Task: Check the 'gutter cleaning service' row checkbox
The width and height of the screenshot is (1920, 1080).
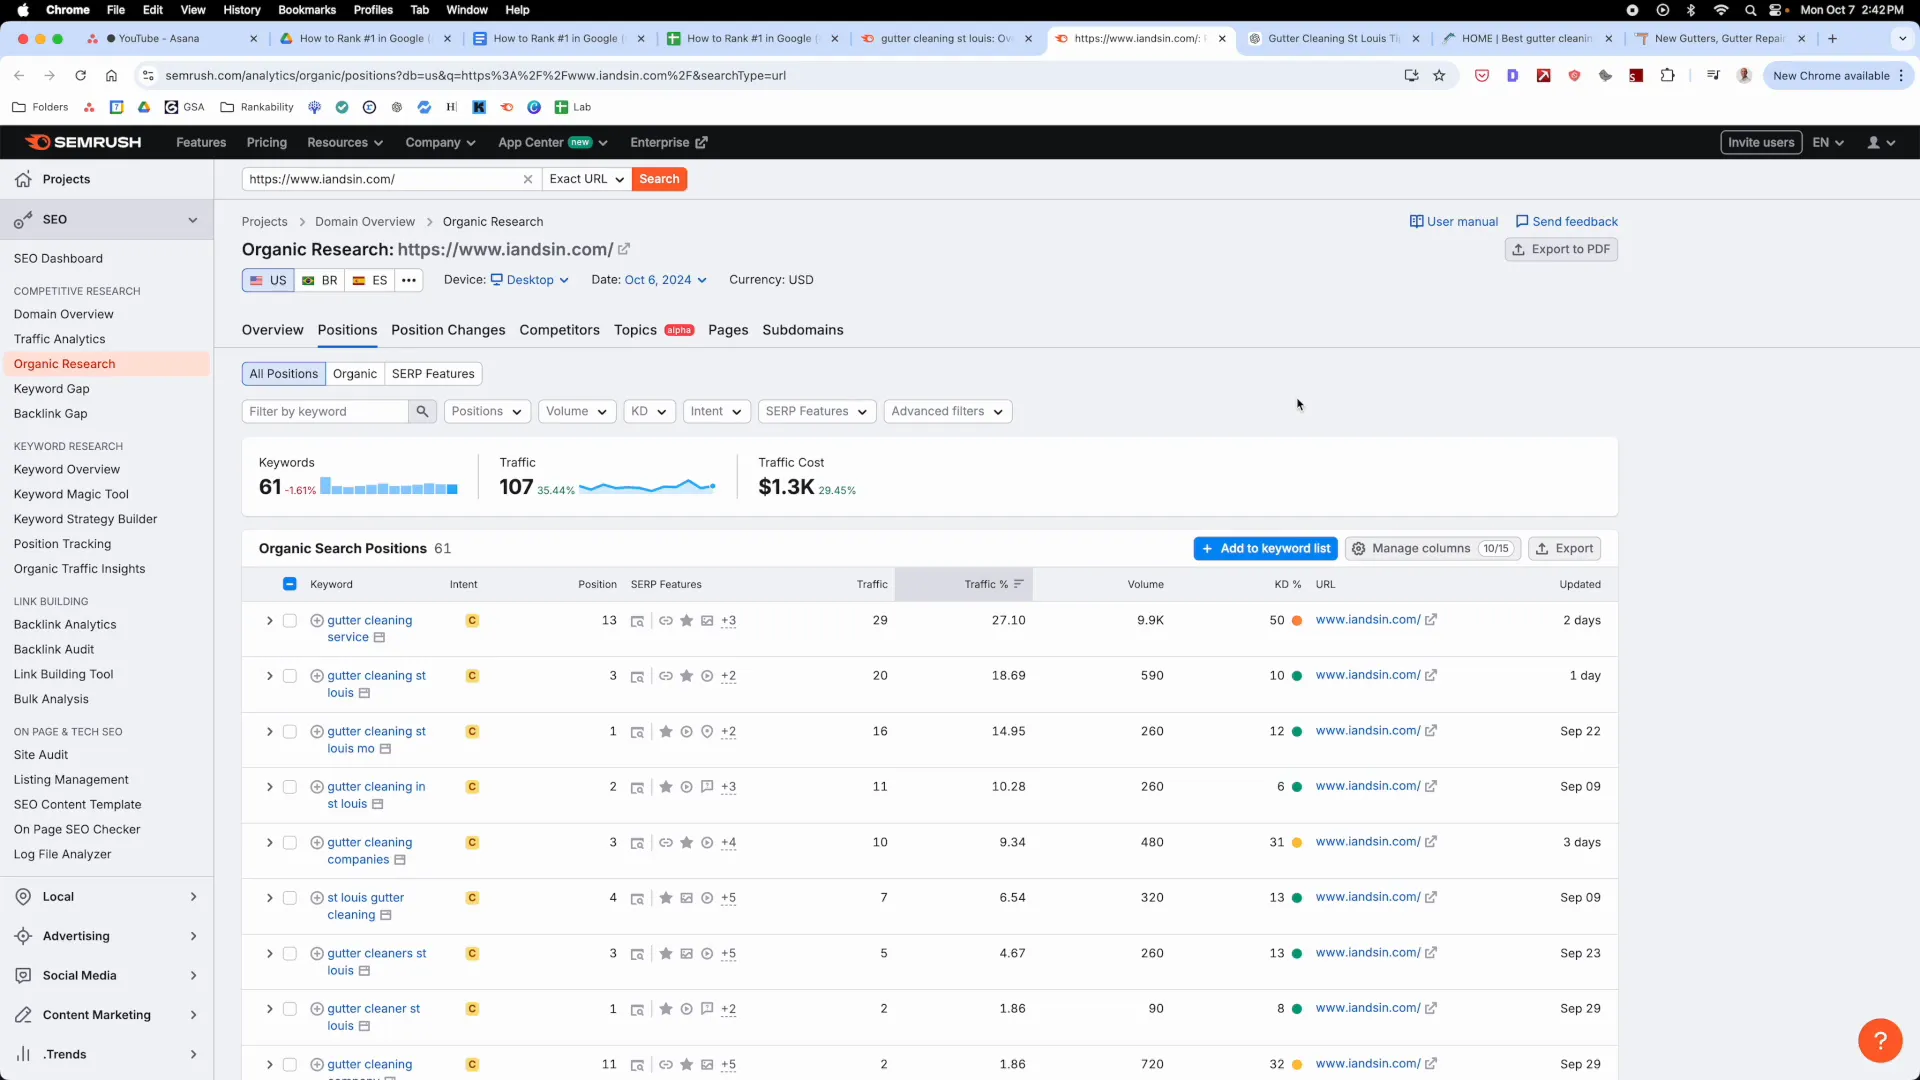Action: [289, 620]
